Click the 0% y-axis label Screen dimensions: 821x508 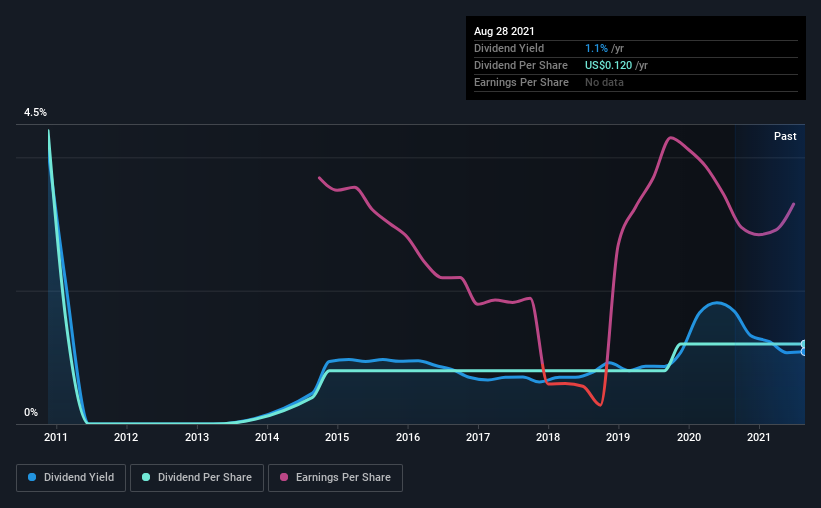click(x=31, y=413)
